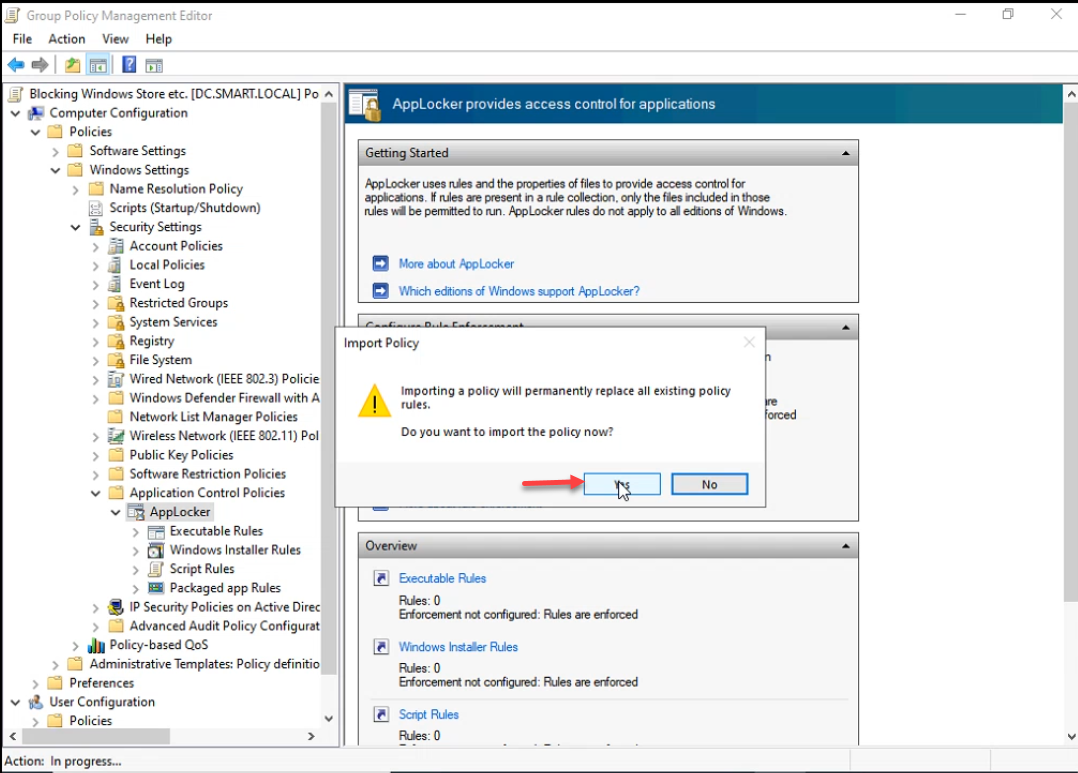Open Which editions of Windows support AppLocker link
This screenshot has height=773, width=1078.
519,291
